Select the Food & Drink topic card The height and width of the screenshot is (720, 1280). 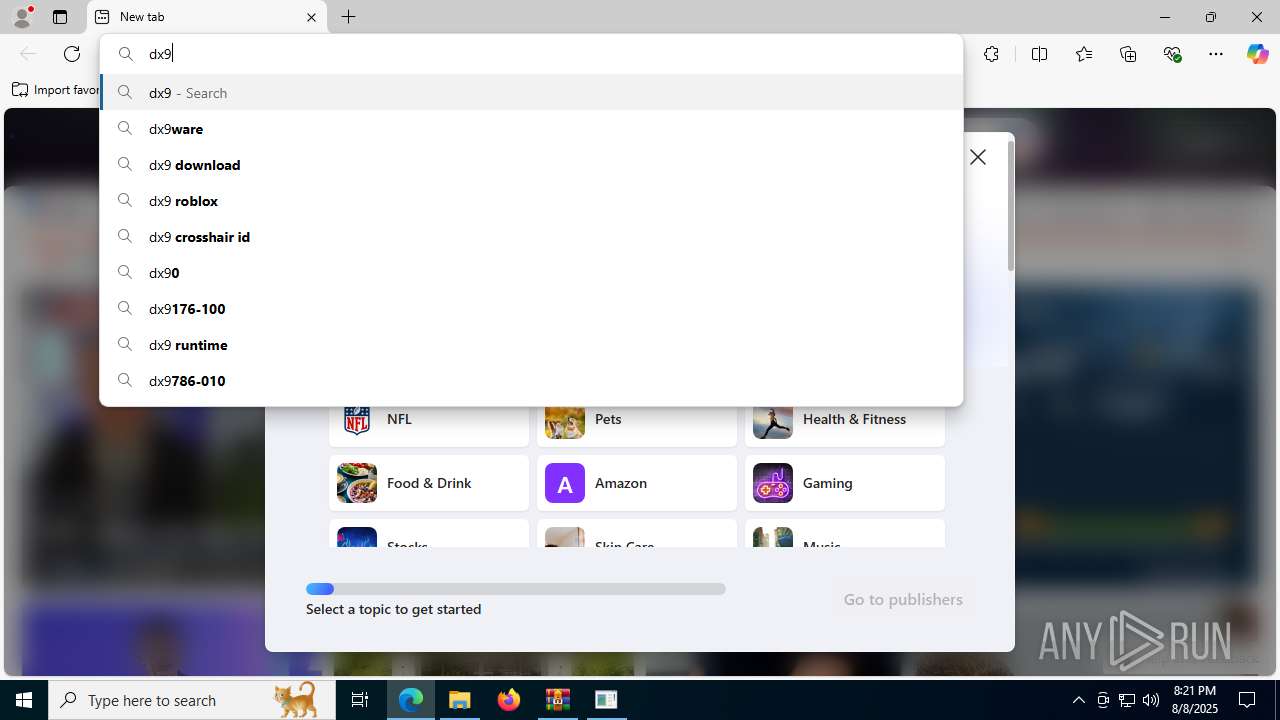click(429, 483)
